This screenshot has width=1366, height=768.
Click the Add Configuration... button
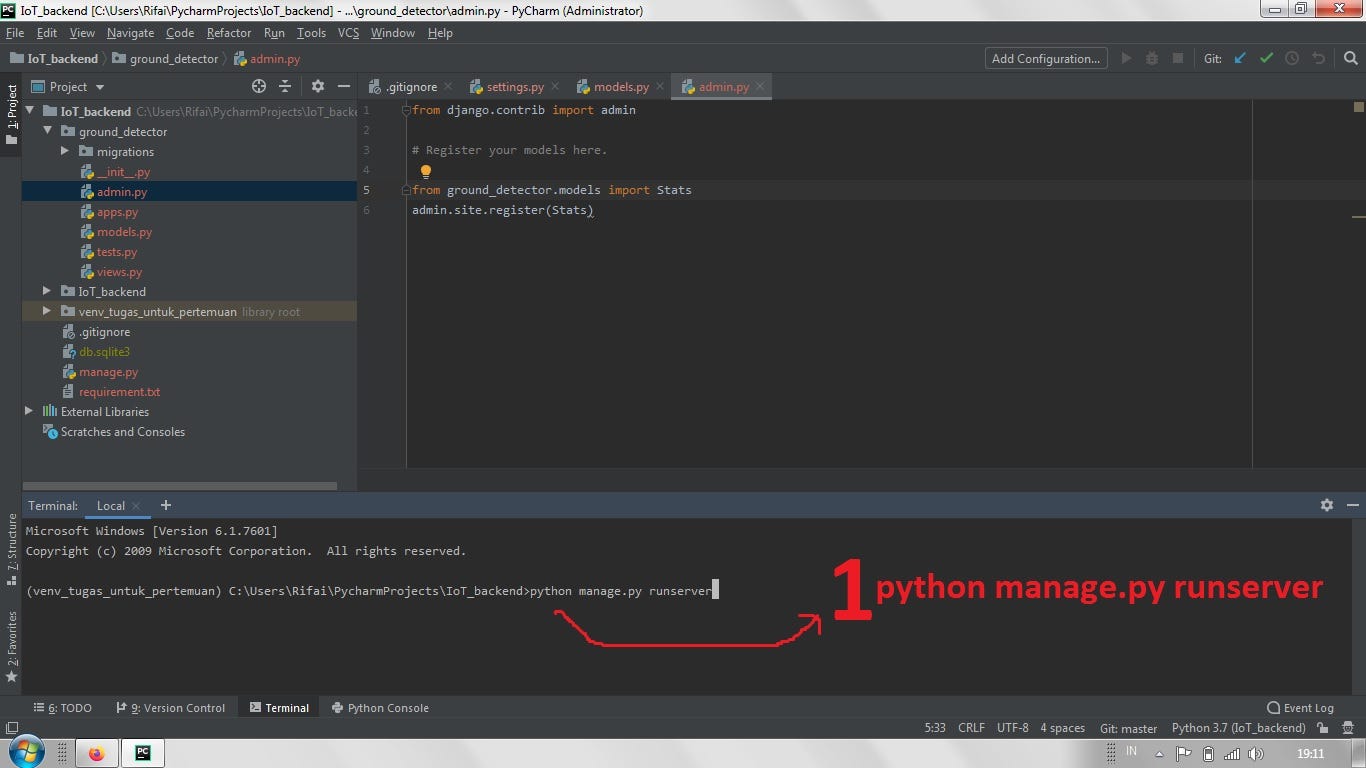coord(1046,58)
